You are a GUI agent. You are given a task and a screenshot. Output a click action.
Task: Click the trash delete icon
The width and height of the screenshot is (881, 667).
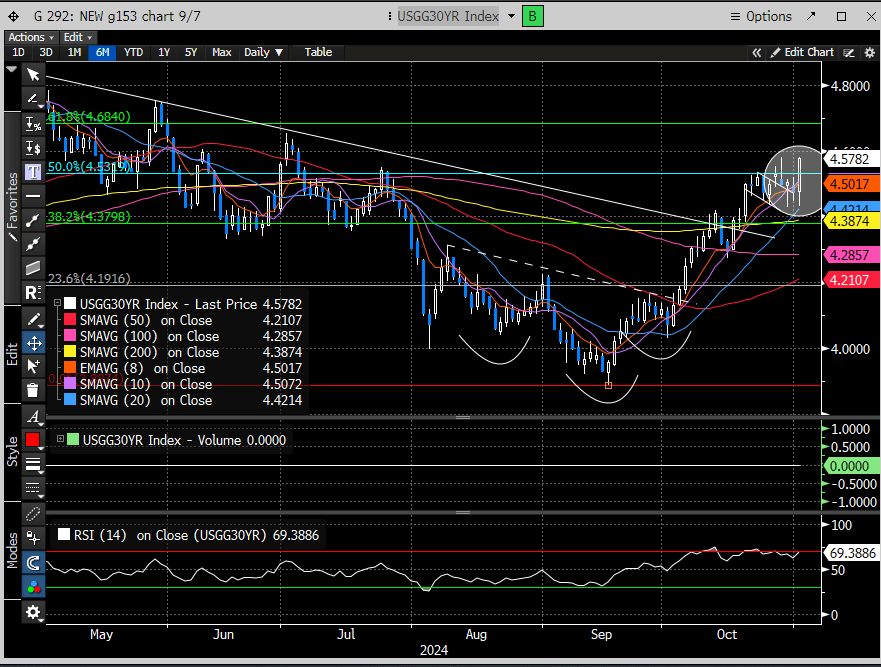point(33,390)
